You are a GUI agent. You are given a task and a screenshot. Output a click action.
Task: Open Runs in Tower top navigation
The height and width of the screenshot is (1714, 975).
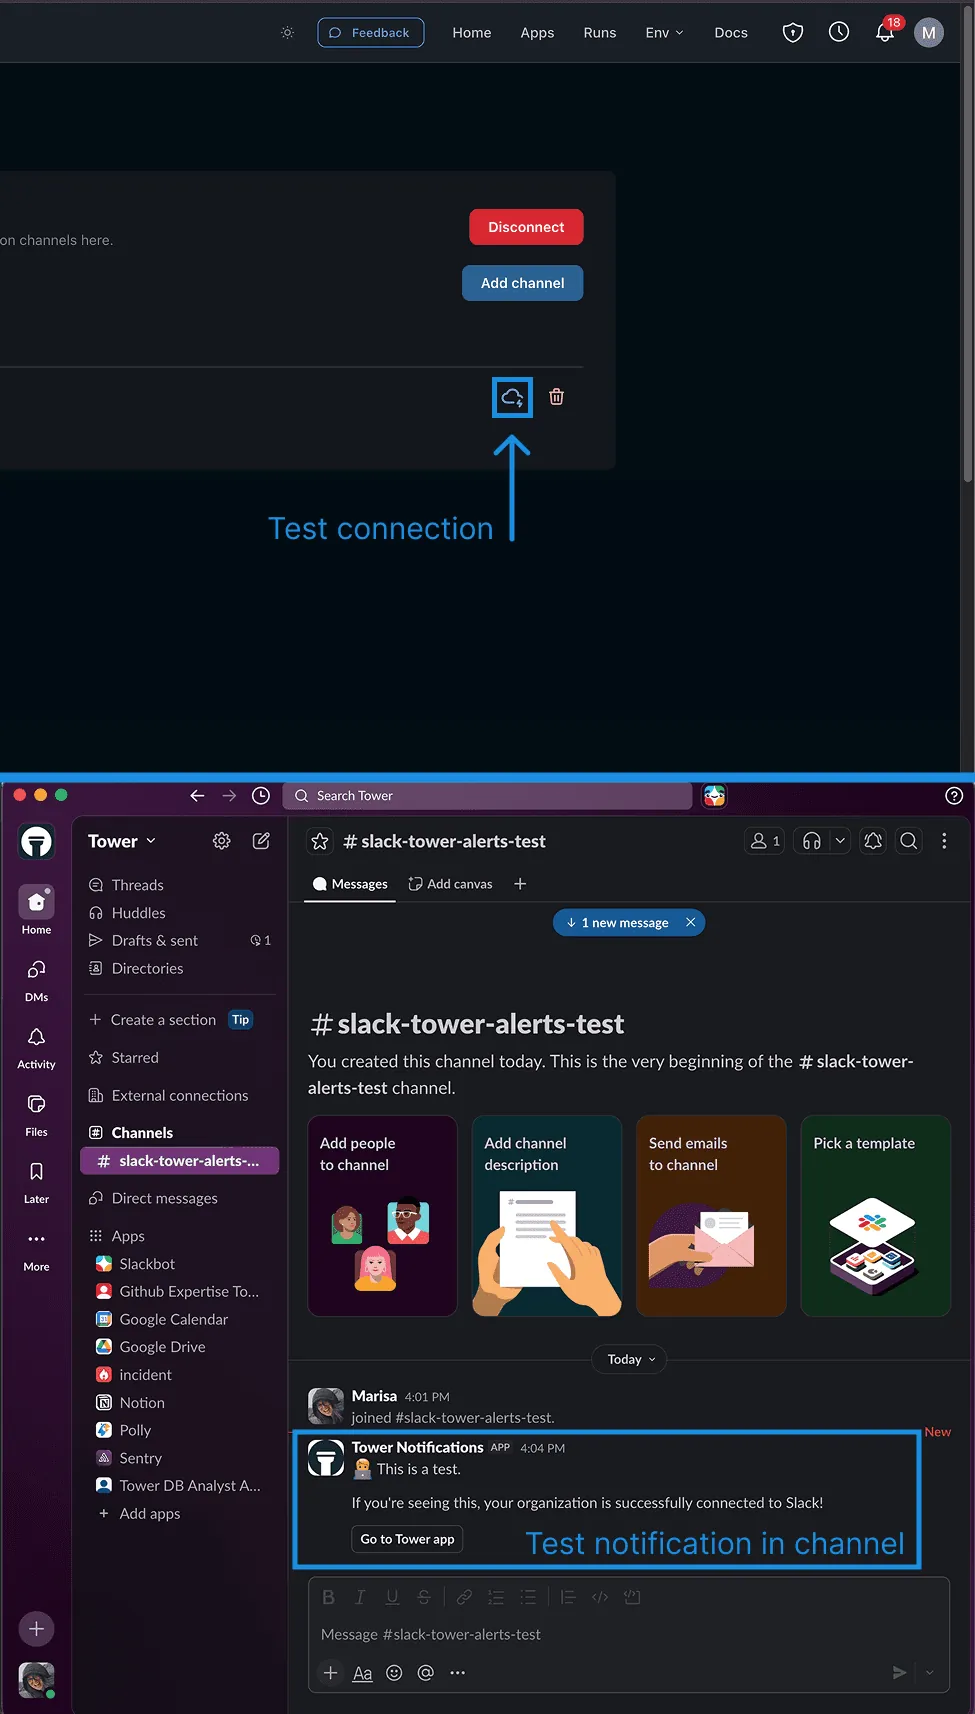tap(600, 33)
